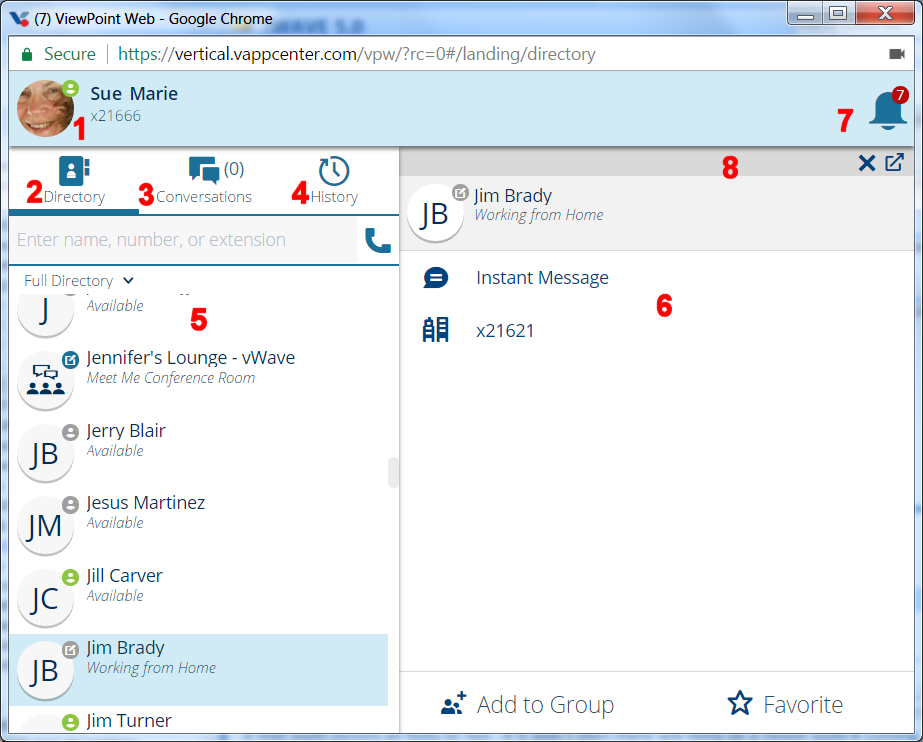Click the JM avatar circle
The image size is (923, 742).
tap(45, 525)
